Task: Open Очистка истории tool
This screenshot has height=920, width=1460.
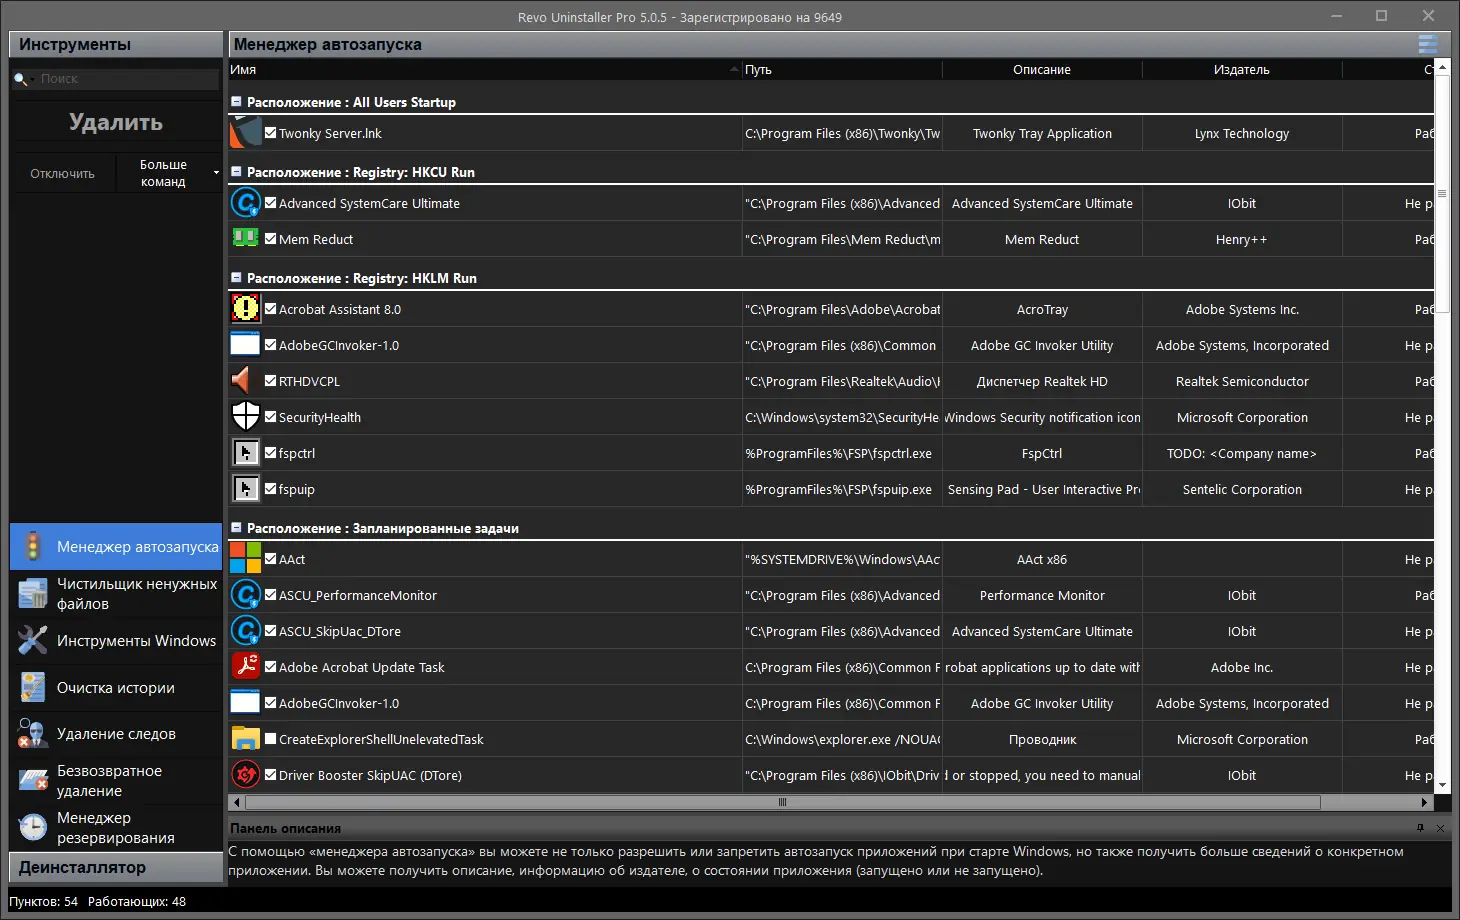Action: click(x=116, y=688)
